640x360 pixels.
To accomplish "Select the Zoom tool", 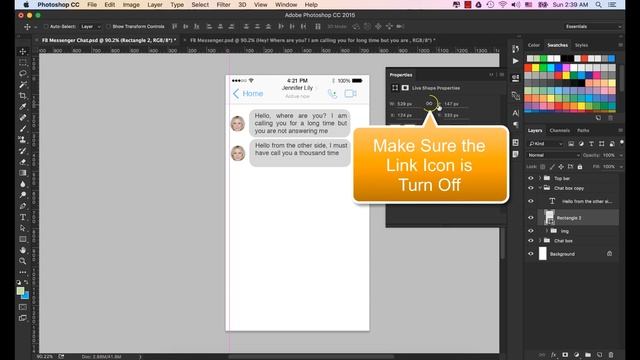I will tap(23, 261).
